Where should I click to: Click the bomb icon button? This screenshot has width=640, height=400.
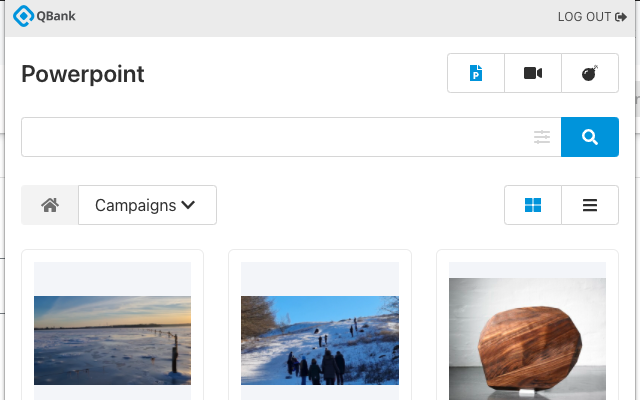coord(590,73)
